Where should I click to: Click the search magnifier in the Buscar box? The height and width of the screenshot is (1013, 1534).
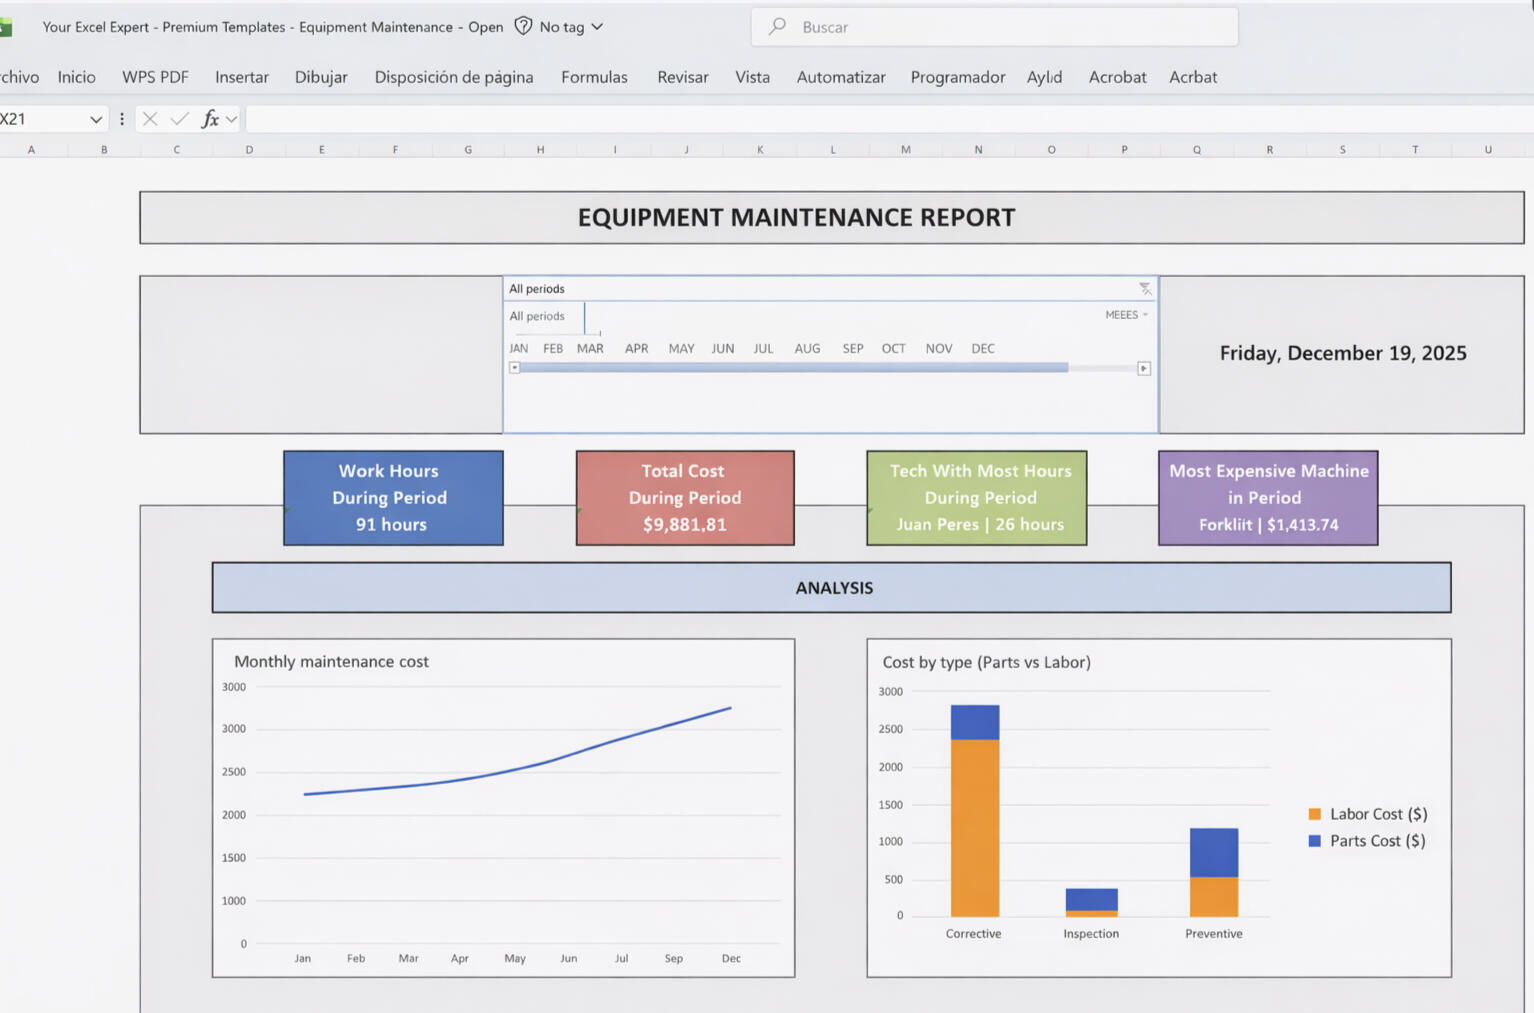[x=777, y=26]
